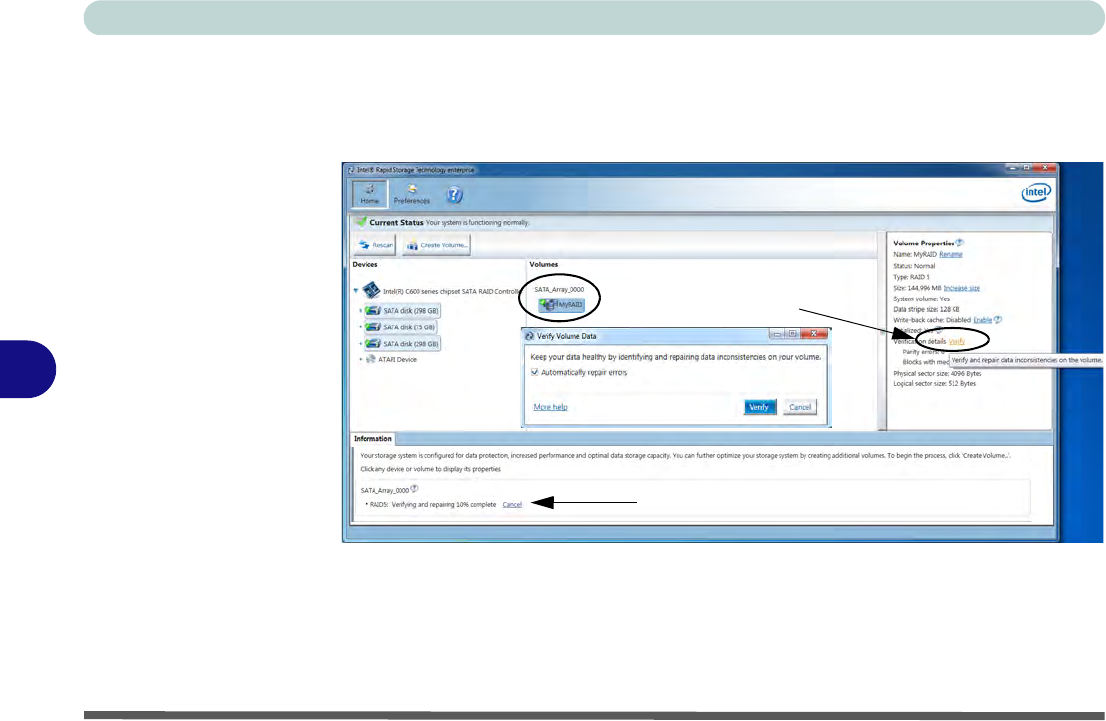Viewport: 1106px width, 721px height.
Task: Click Enable link for write-back cache
Action: [x=983, y=320]
